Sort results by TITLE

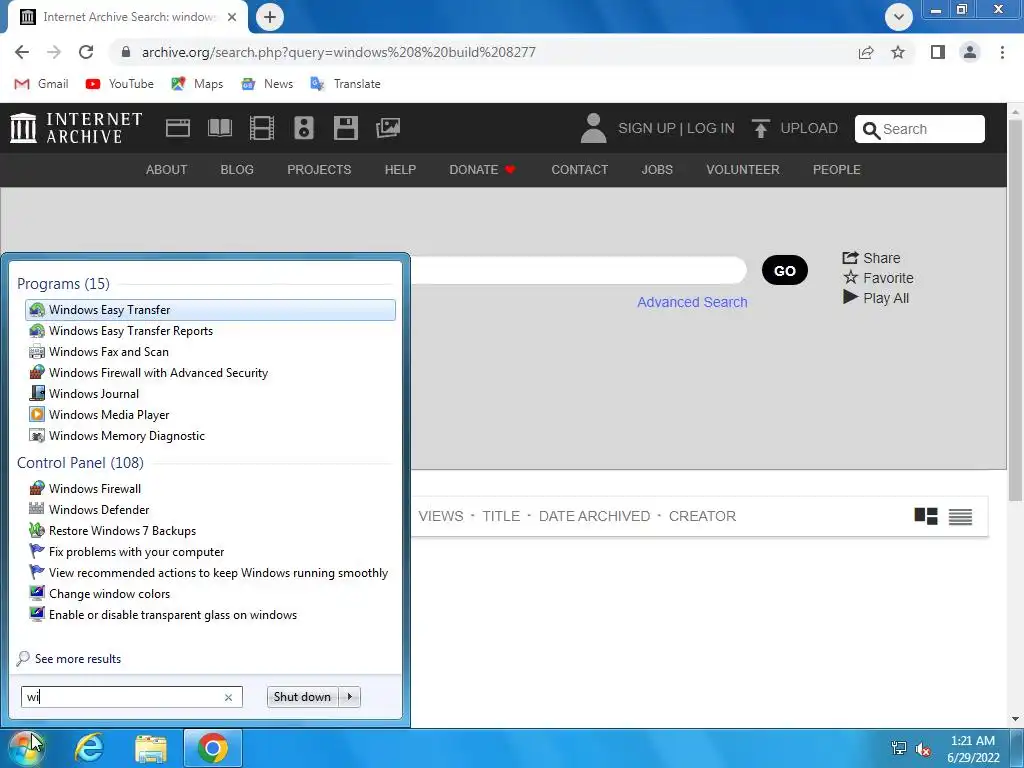pyautogui.click(x=501, y=516)
